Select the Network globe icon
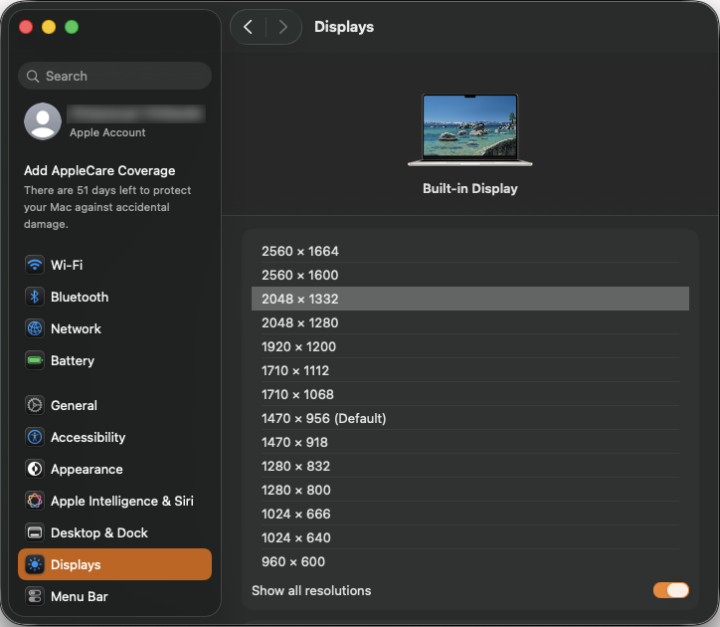The width and height of the screenshot is (720, 627). [x=35, y=329]
